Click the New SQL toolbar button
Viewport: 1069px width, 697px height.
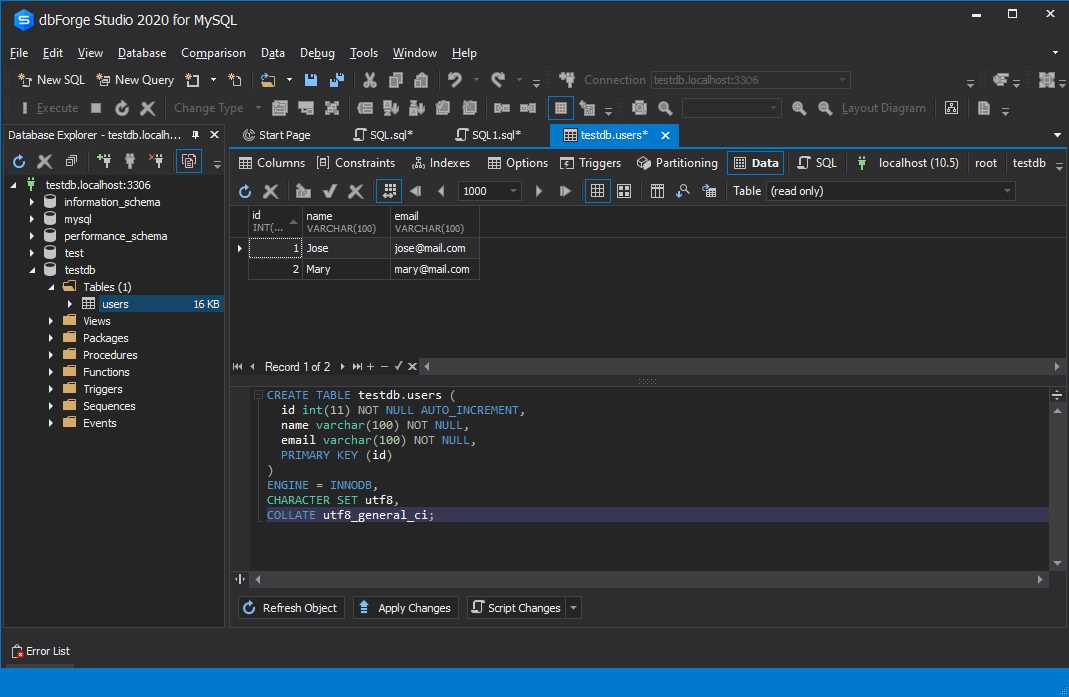[51, 80]
